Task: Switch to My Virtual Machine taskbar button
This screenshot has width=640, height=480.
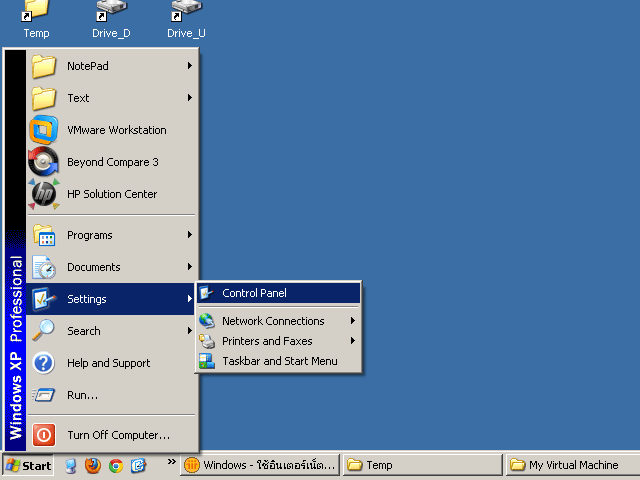Action: pyautogui.click(x=573, y=465)
